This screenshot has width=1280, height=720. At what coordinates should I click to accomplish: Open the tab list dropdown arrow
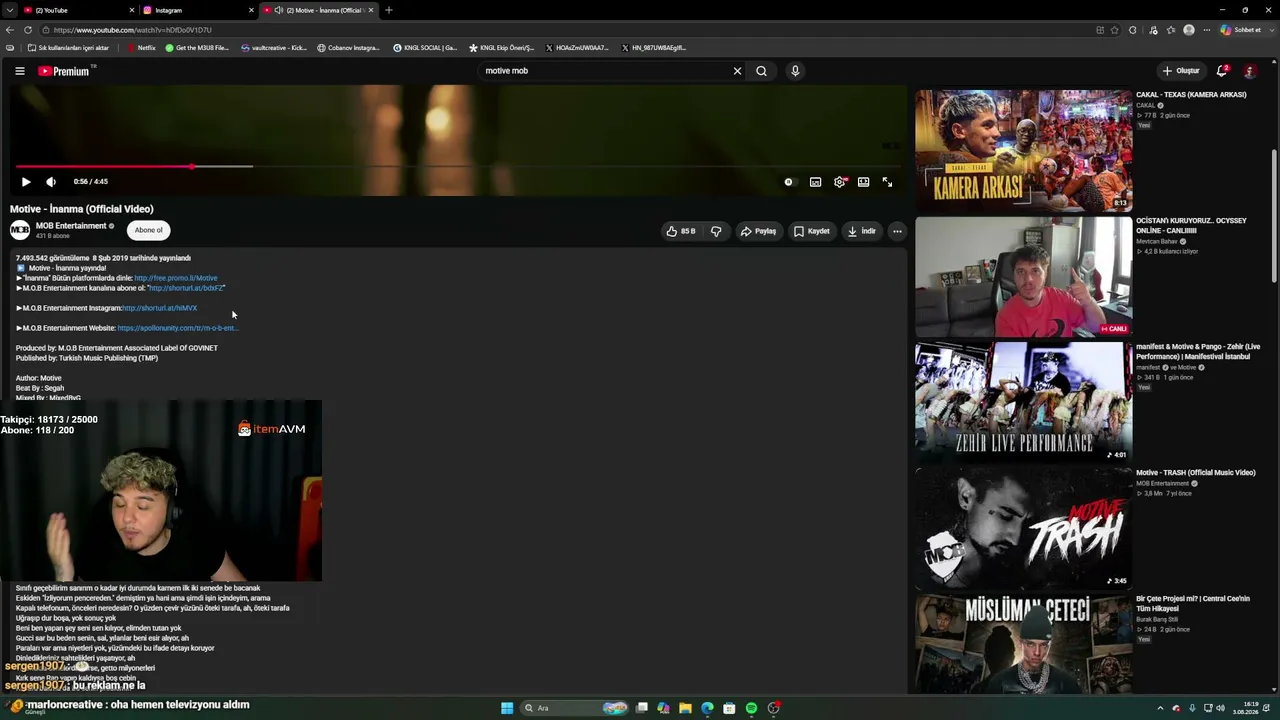point(9,10)
